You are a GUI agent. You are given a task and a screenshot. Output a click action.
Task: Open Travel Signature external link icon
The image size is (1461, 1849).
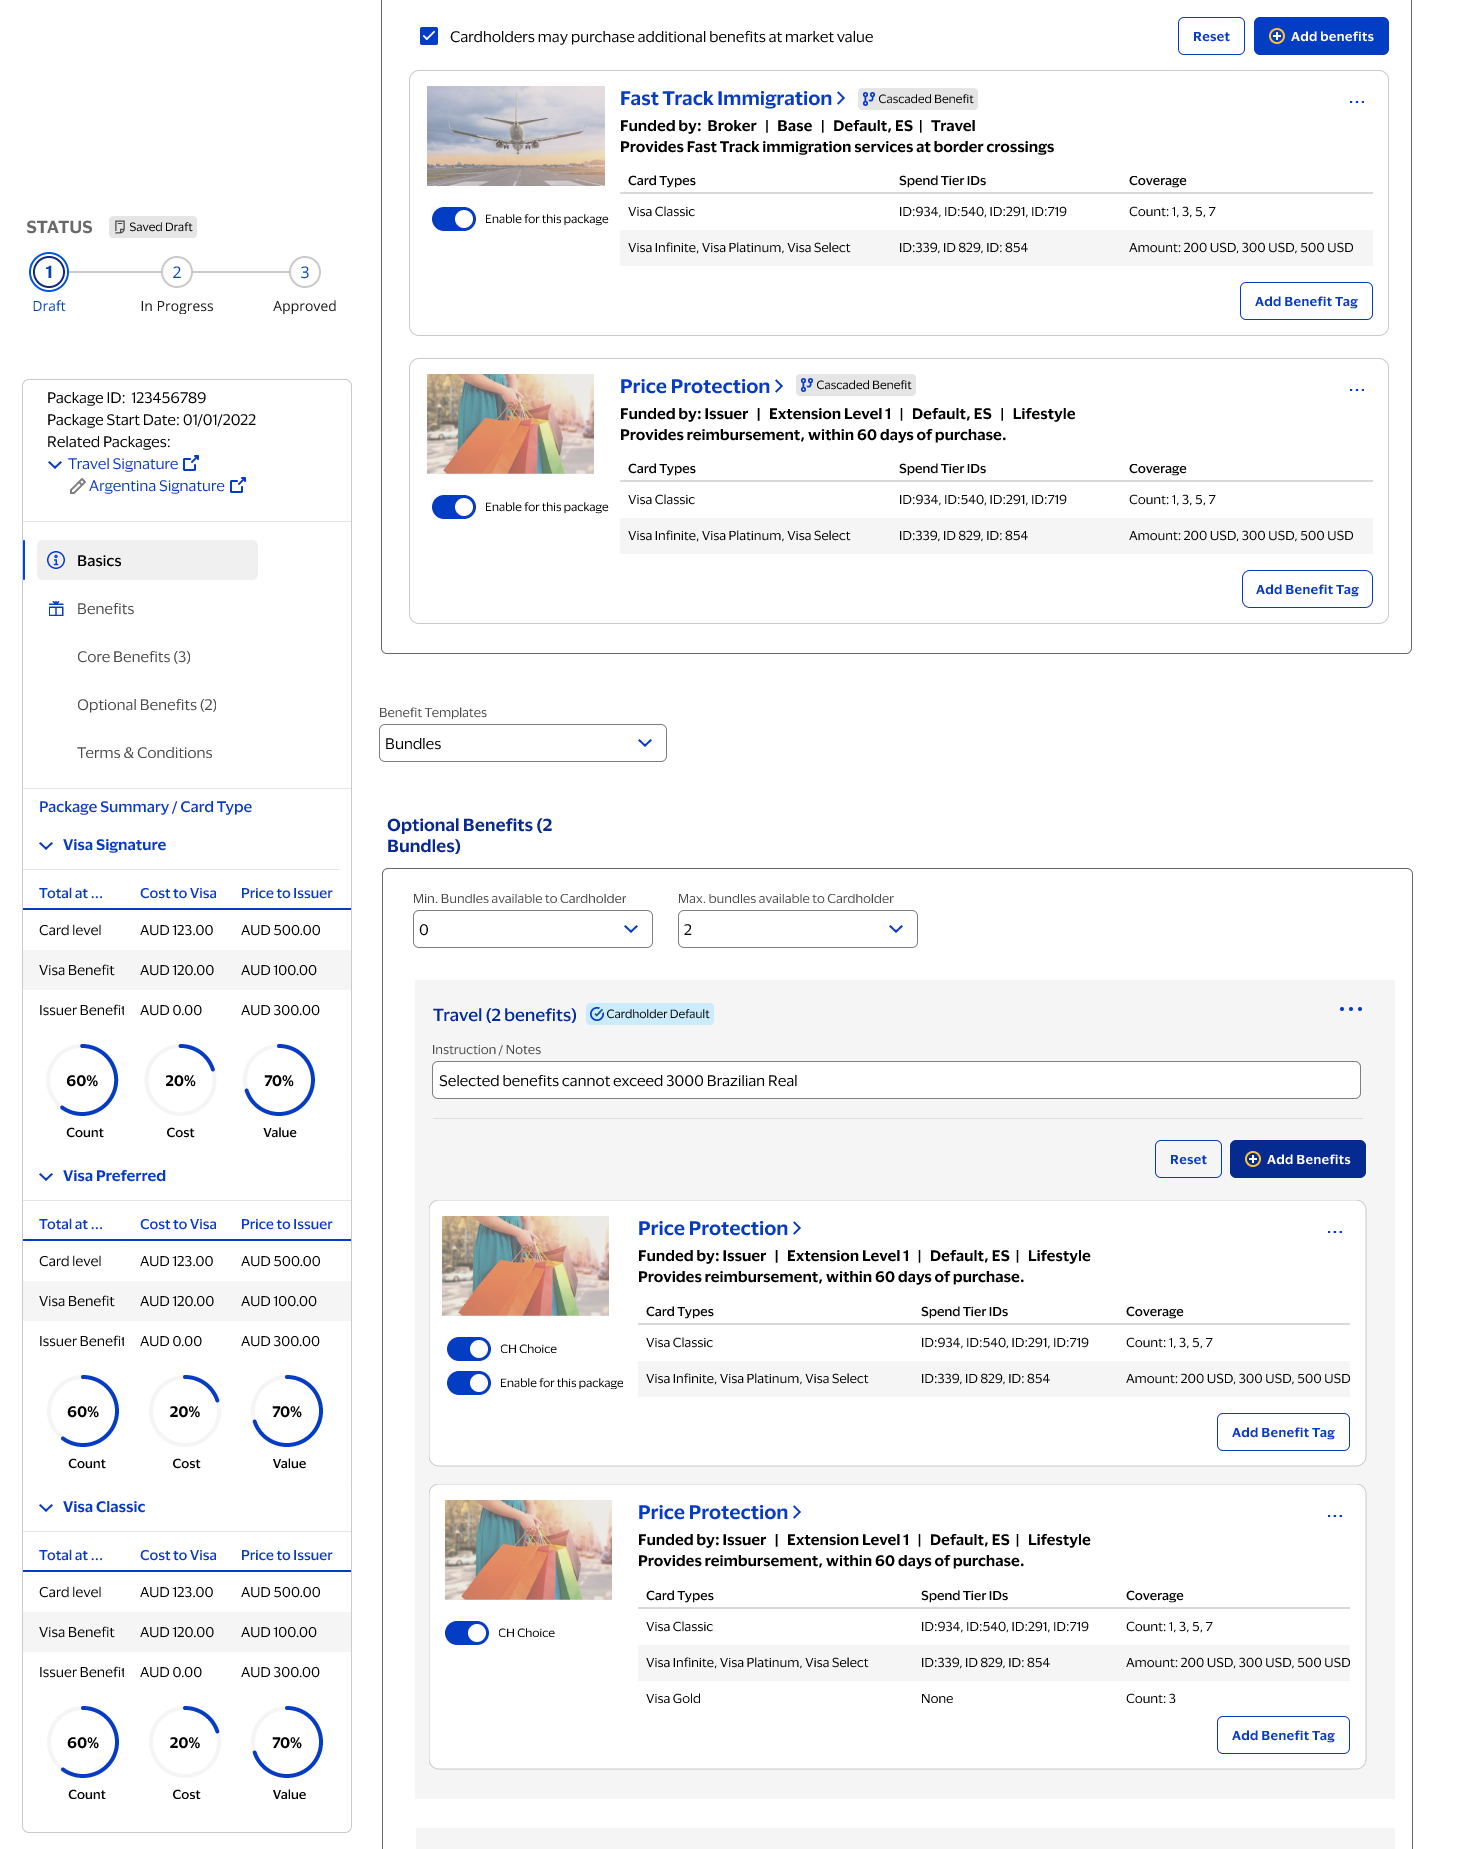tap(191, 463)
